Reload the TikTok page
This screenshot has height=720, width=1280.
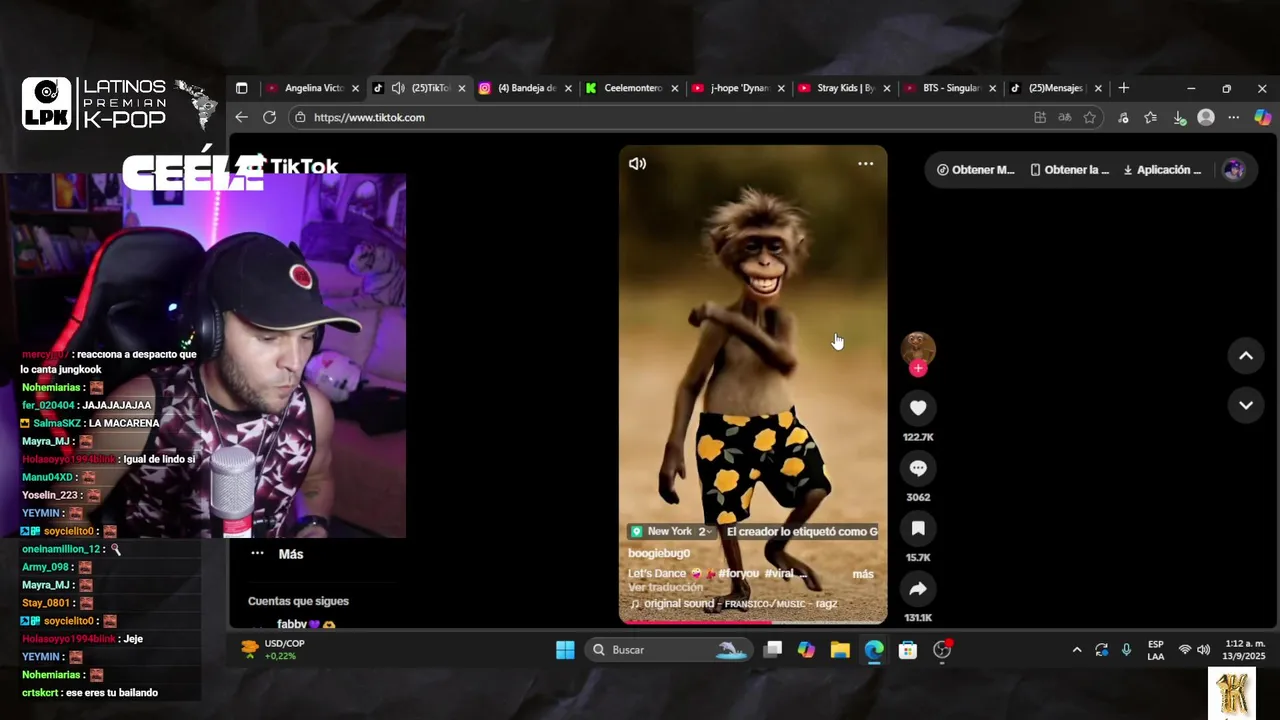(x=269, y=117)
